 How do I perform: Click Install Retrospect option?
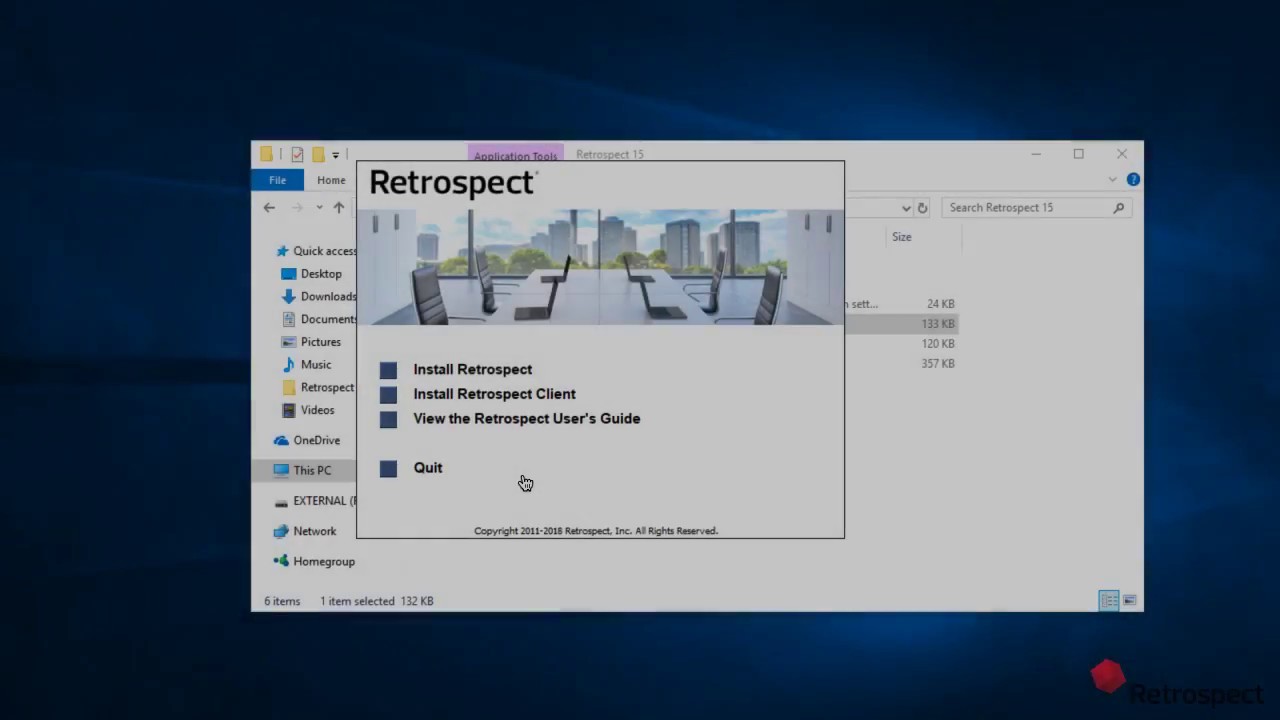472,369
